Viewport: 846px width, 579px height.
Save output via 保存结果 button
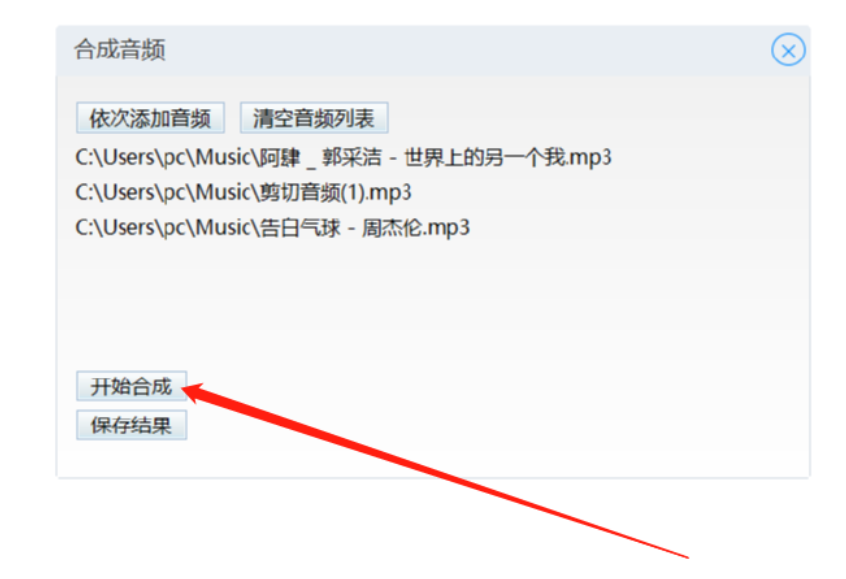[132, 425]
